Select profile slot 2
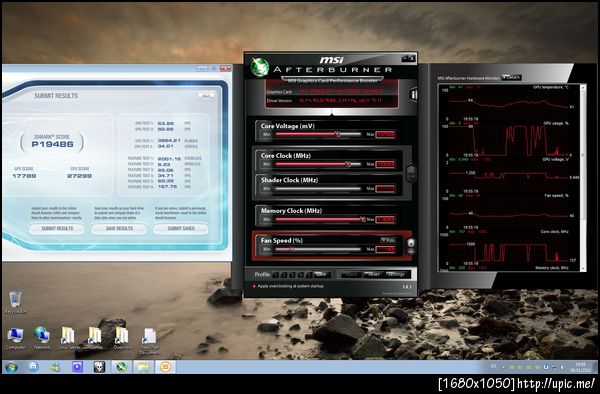This screenshot has height=394, width=600. pyautogui.click(x=284, y=275)
